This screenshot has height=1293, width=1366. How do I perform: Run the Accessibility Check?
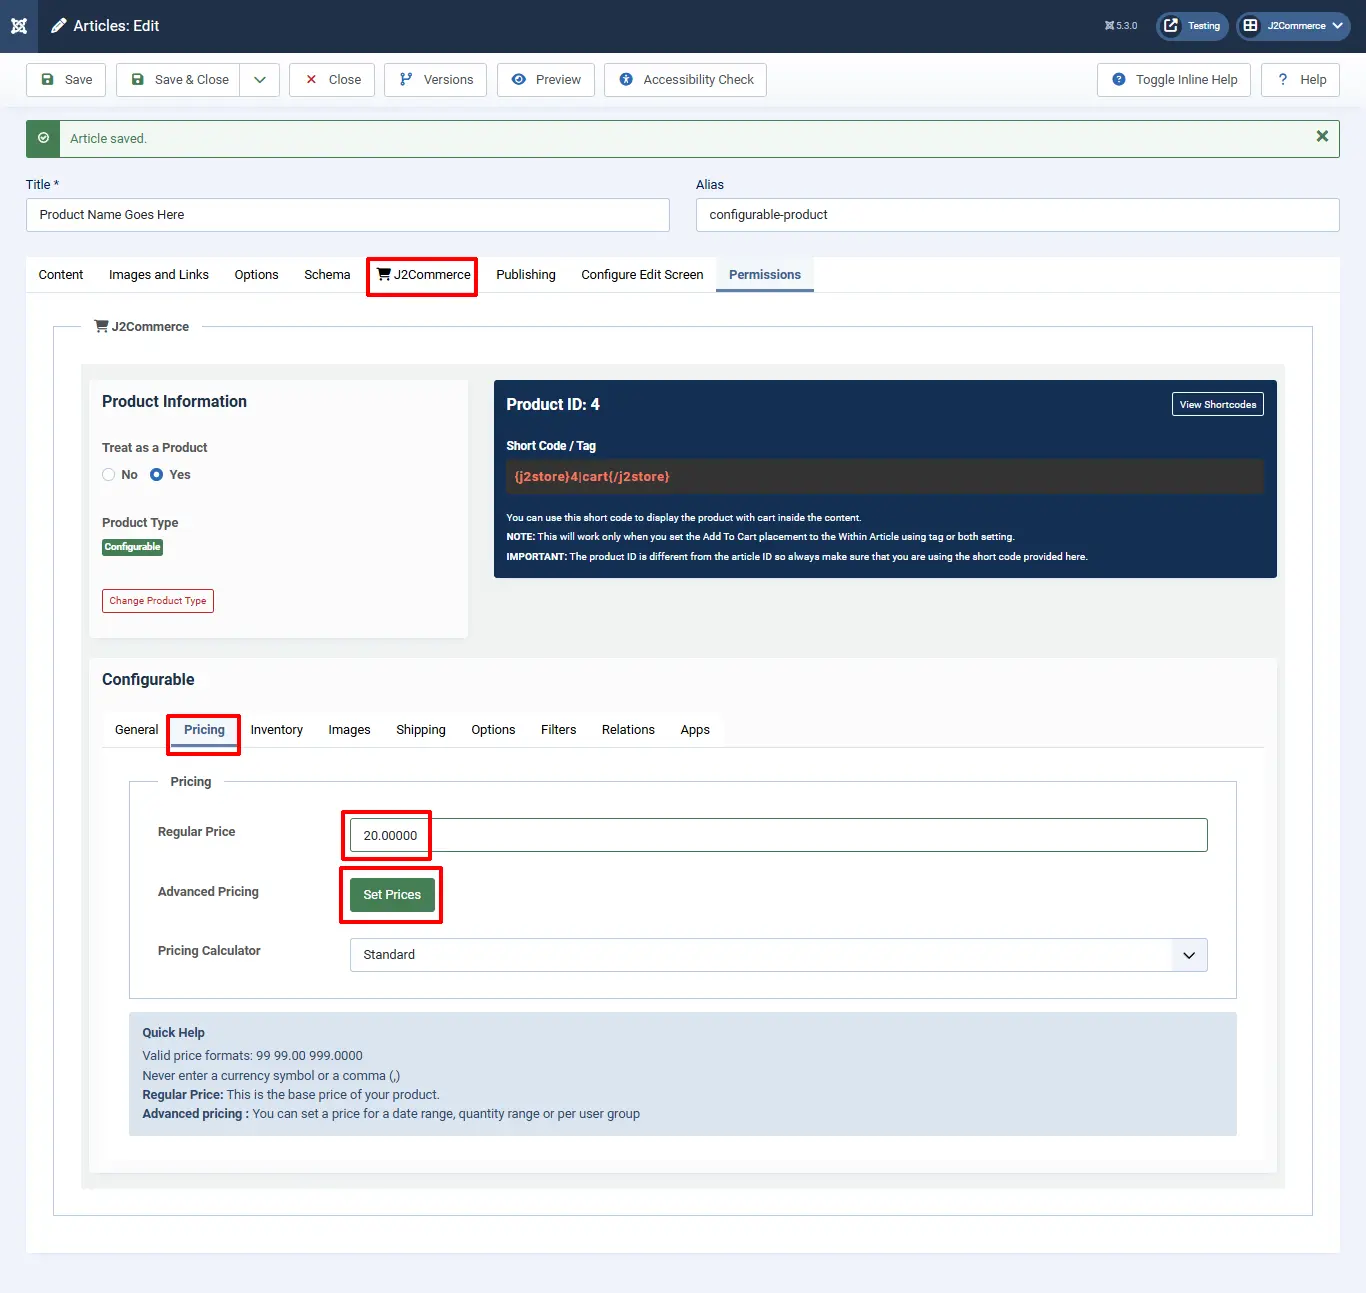[x=685, y=80]
